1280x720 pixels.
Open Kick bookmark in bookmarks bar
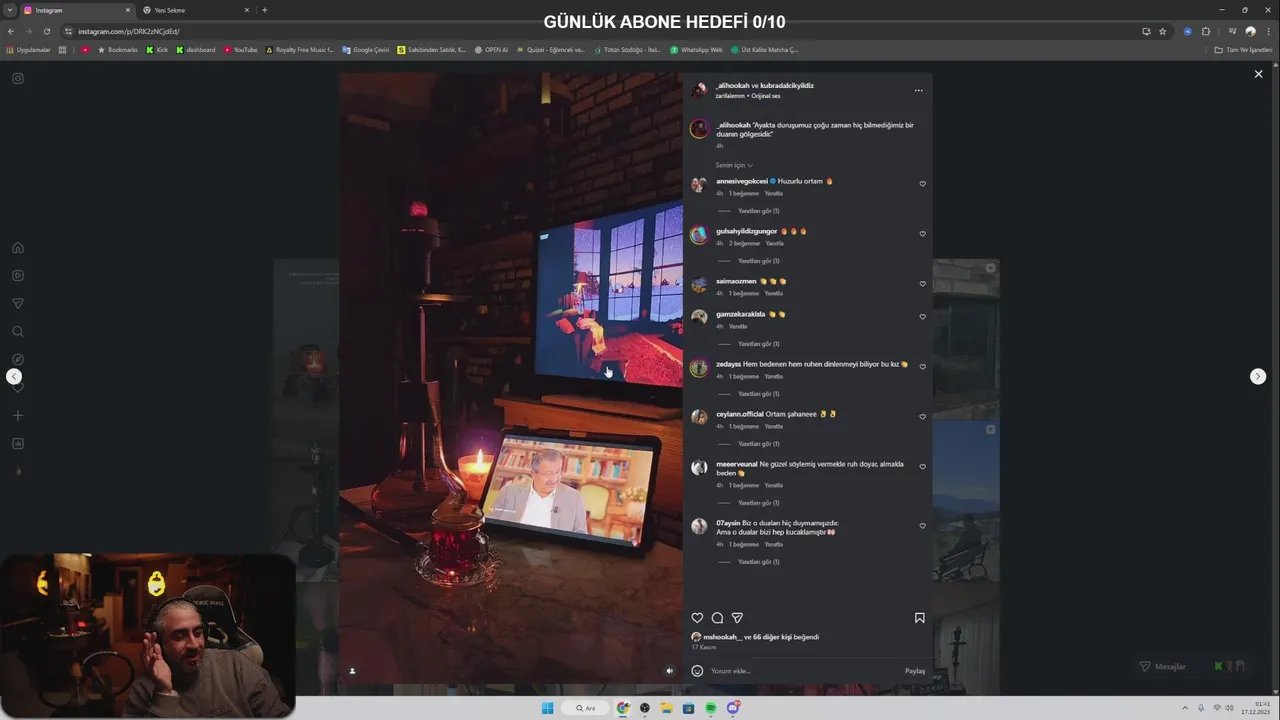[157, 49]
